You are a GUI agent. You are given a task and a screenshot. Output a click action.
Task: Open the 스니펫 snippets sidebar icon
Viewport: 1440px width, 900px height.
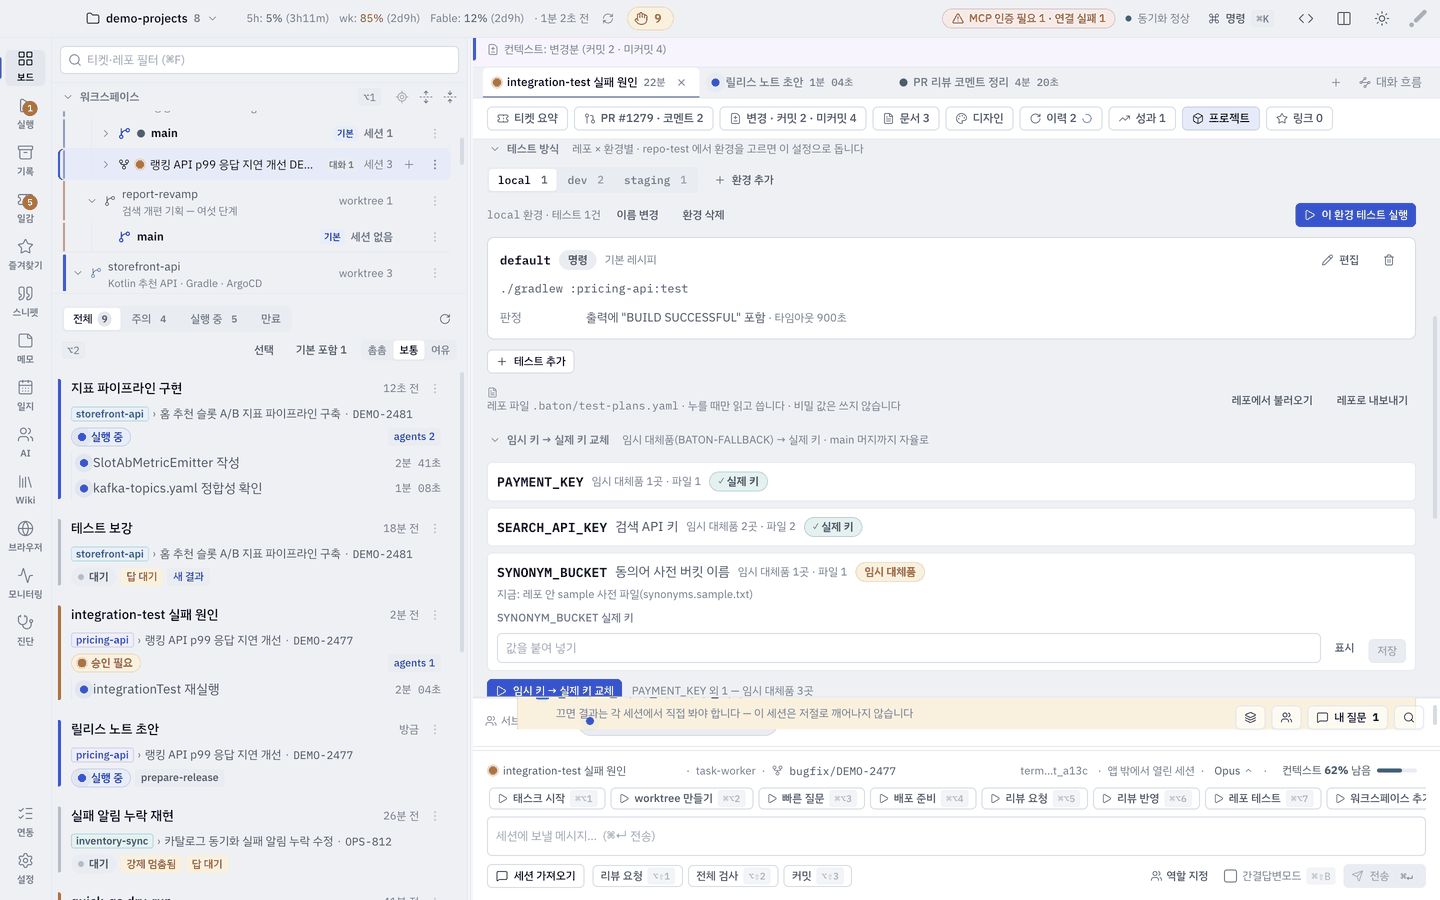pyautogui.click(x=25, y=301)
